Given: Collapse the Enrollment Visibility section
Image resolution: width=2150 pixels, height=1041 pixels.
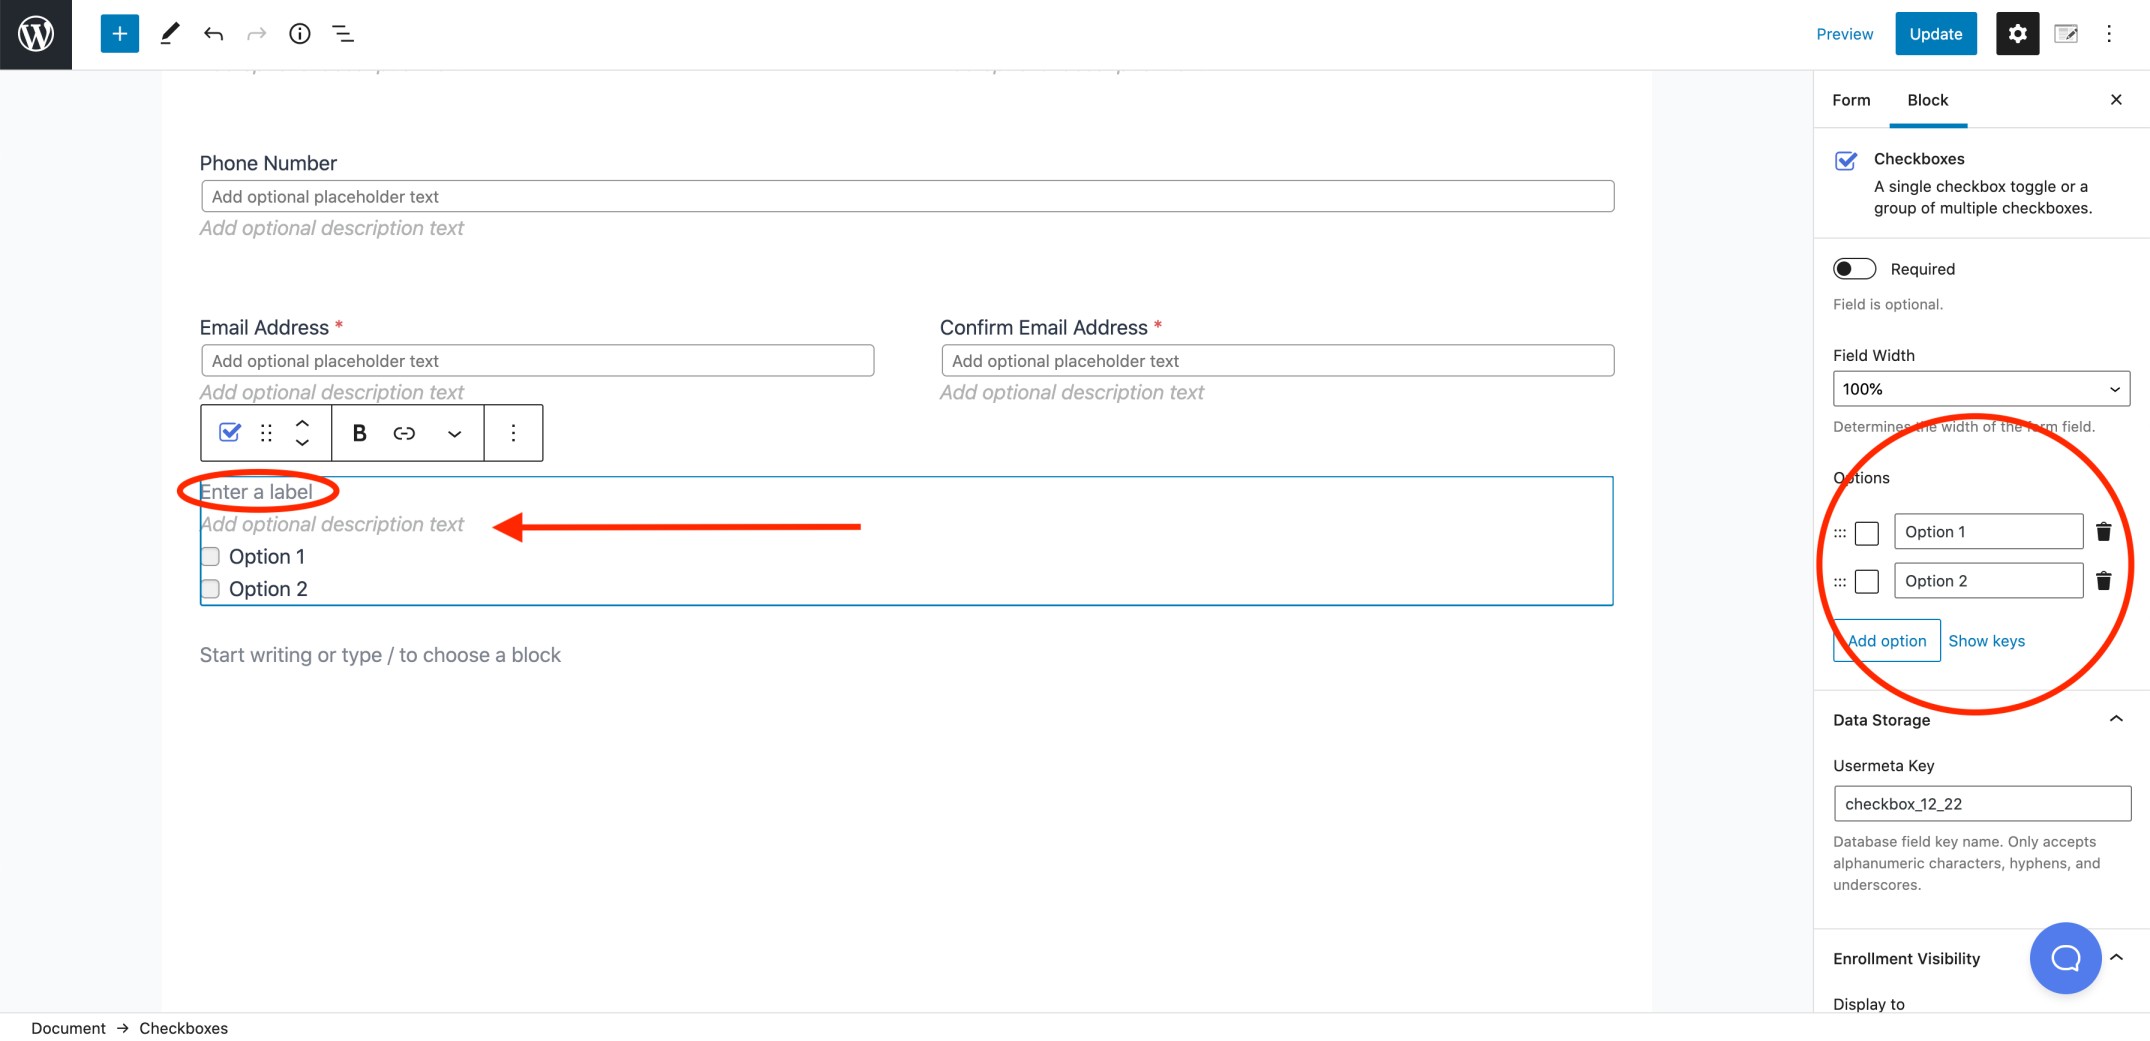Looking at the screenshot, I should (2116, 957).
